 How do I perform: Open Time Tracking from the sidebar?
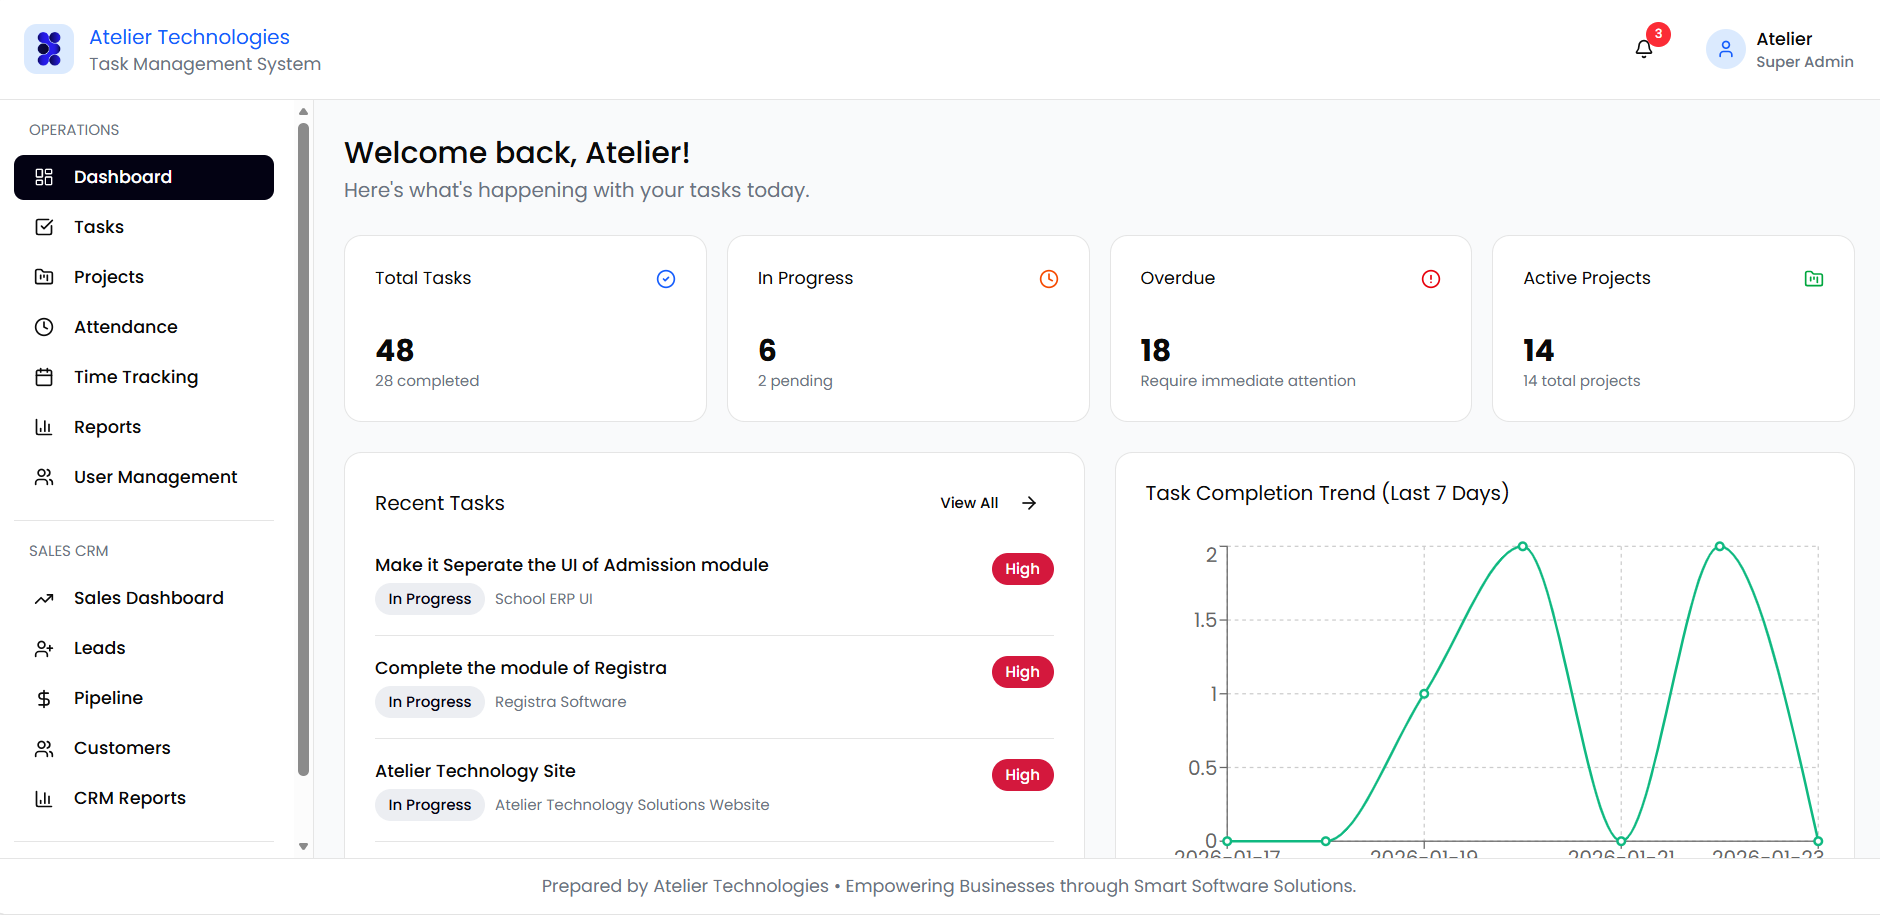click(x=136, y=377)
